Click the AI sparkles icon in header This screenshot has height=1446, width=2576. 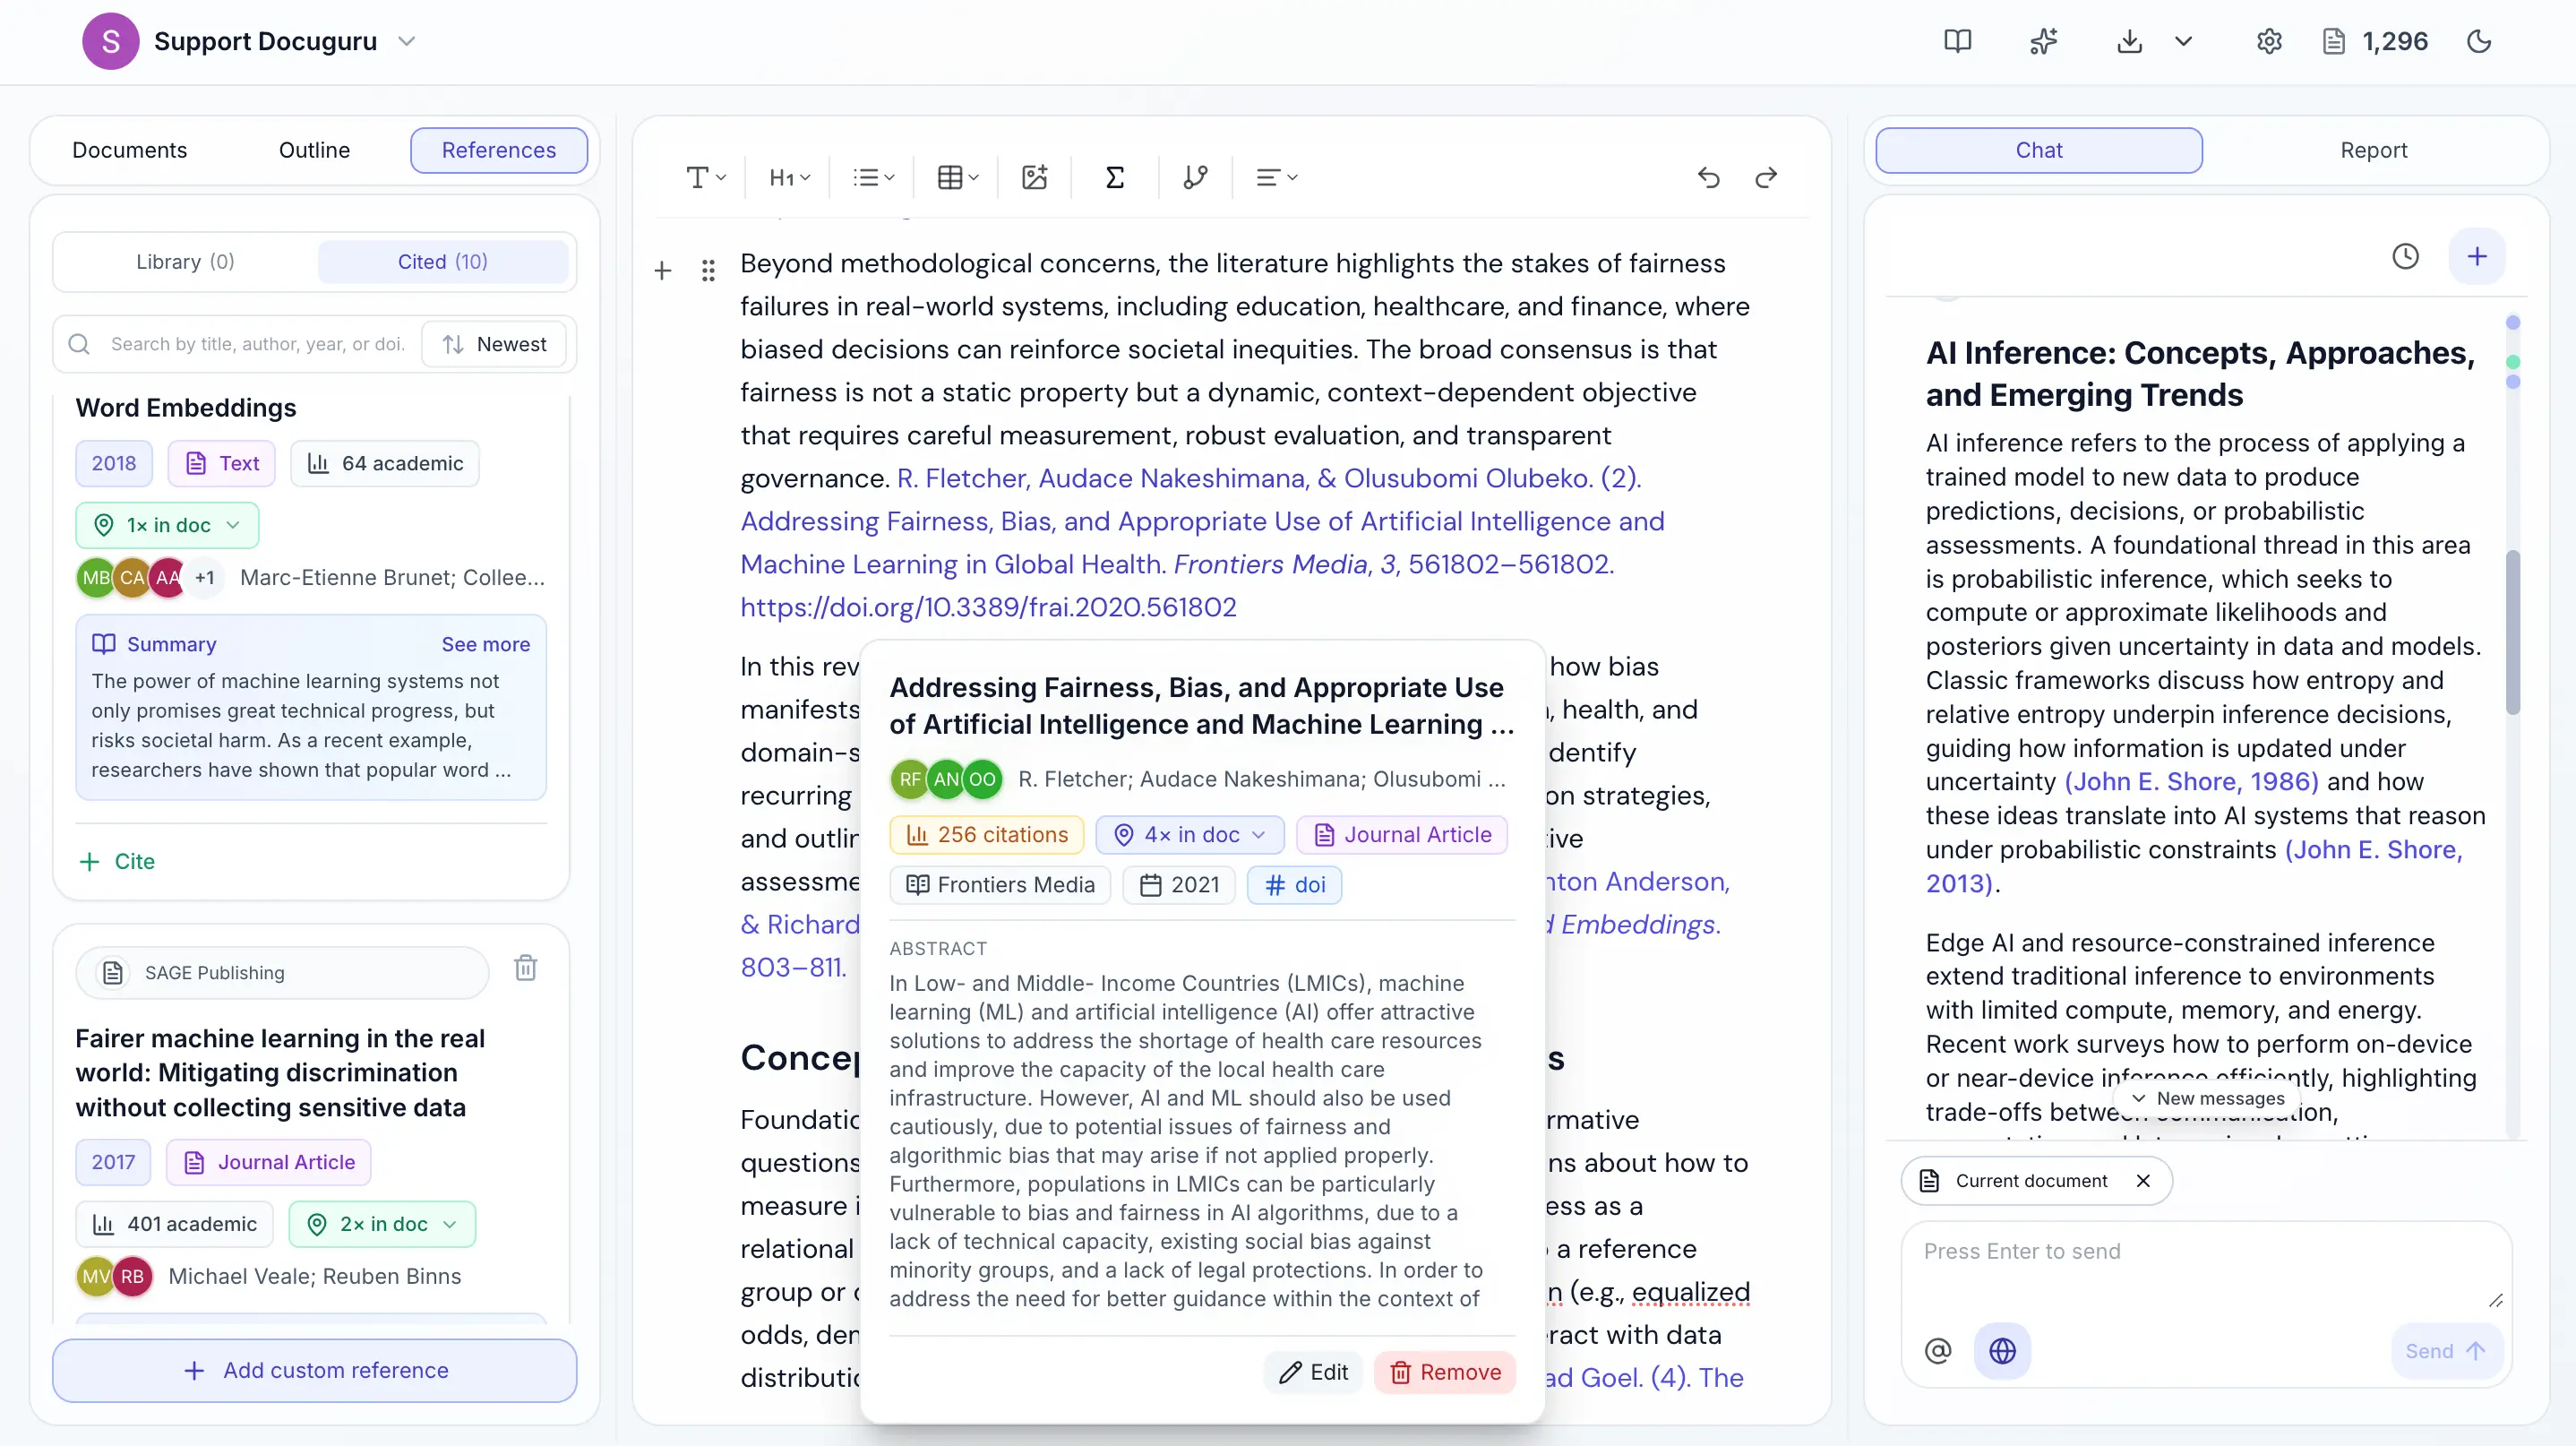[x=2043, y=41]
